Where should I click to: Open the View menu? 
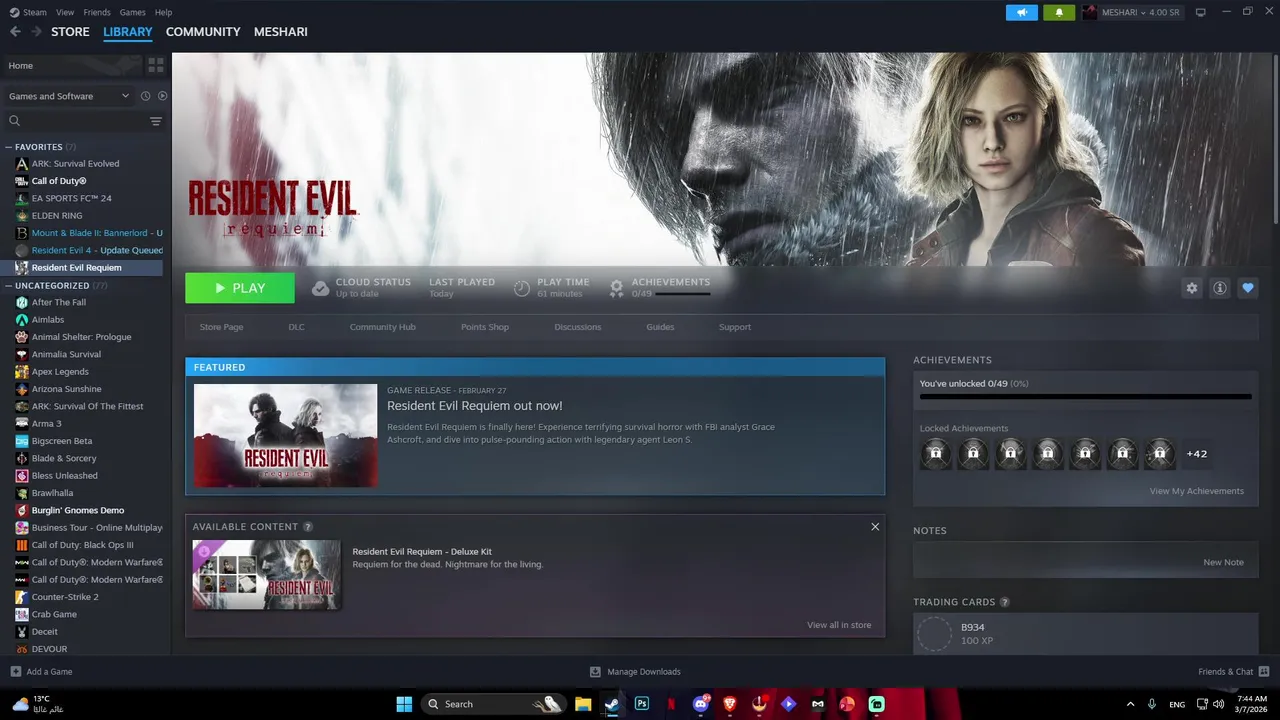pyautogui.click(x=65, y=12)
